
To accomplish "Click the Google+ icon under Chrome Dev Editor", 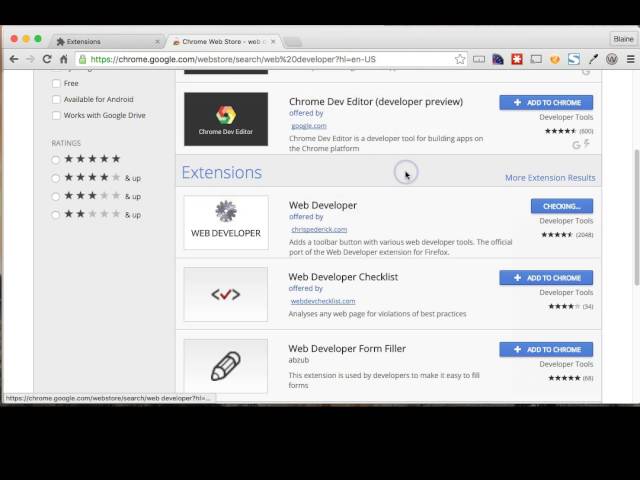I will (x=576, y=145).
